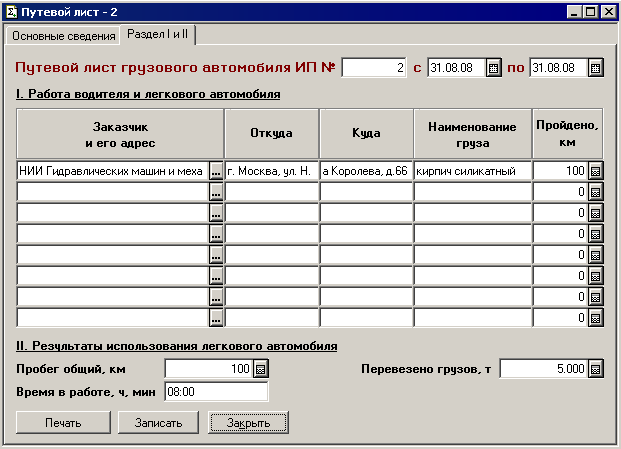
Task: Open customer selection for НИИ Гидравлических машин
Action: pos(215,171)
